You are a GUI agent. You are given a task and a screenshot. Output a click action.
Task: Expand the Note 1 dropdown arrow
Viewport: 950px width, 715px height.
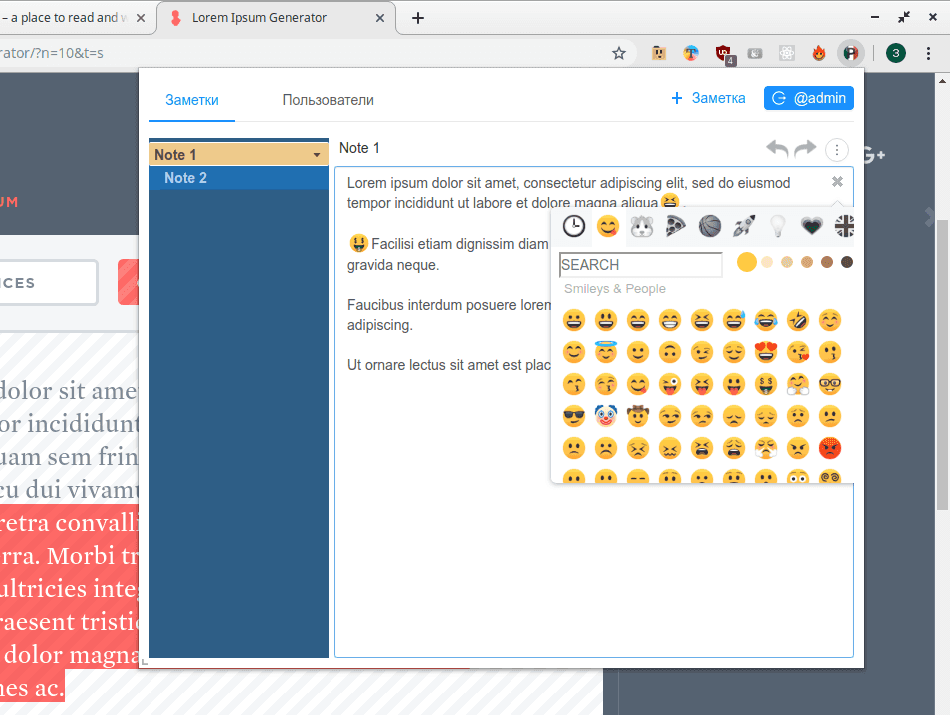tap(318, 154)
